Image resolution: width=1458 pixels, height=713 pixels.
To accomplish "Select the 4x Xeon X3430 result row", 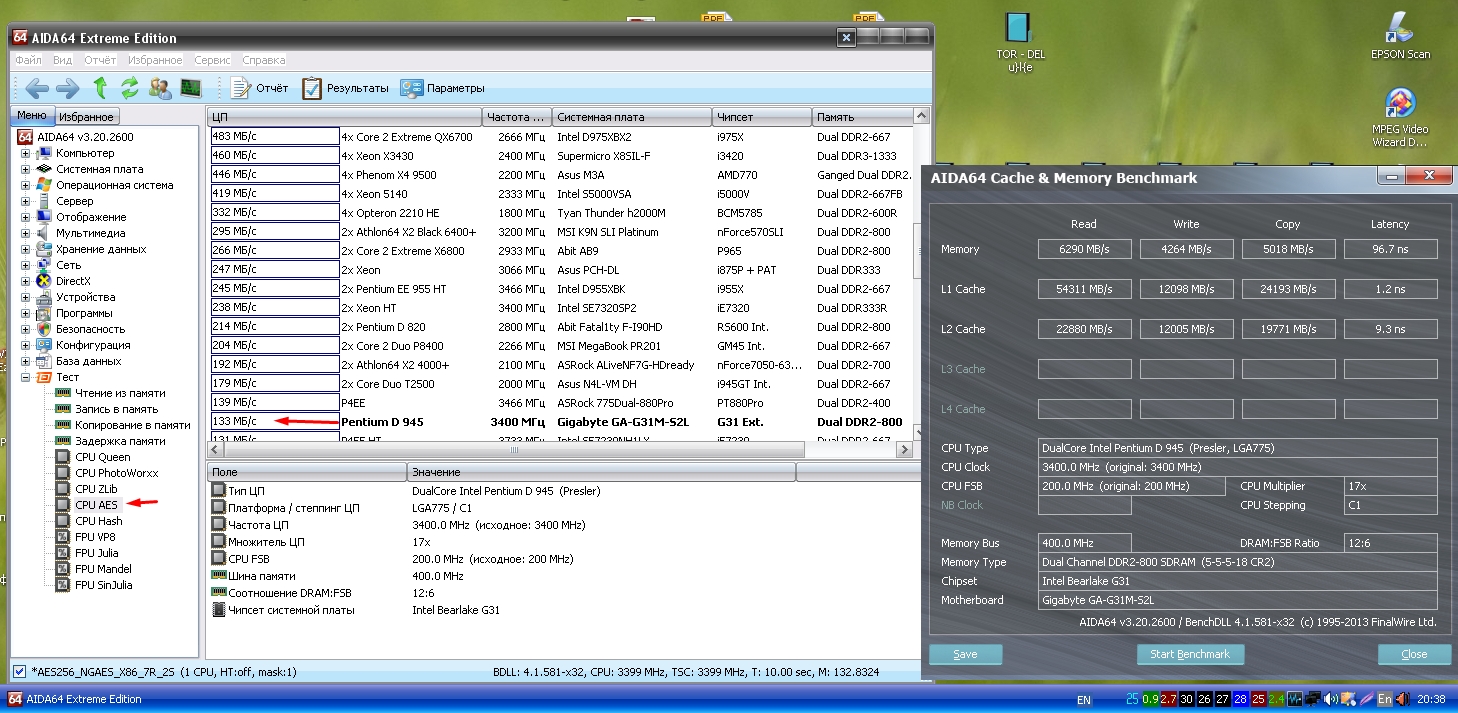I will click(x=560, y=156).
